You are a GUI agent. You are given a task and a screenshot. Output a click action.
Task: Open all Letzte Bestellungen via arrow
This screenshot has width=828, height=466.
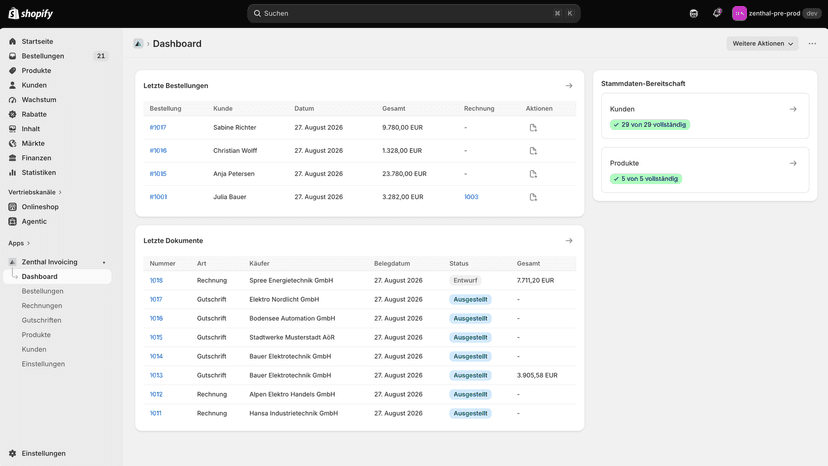pyautogui.click(x=569, y=86)
